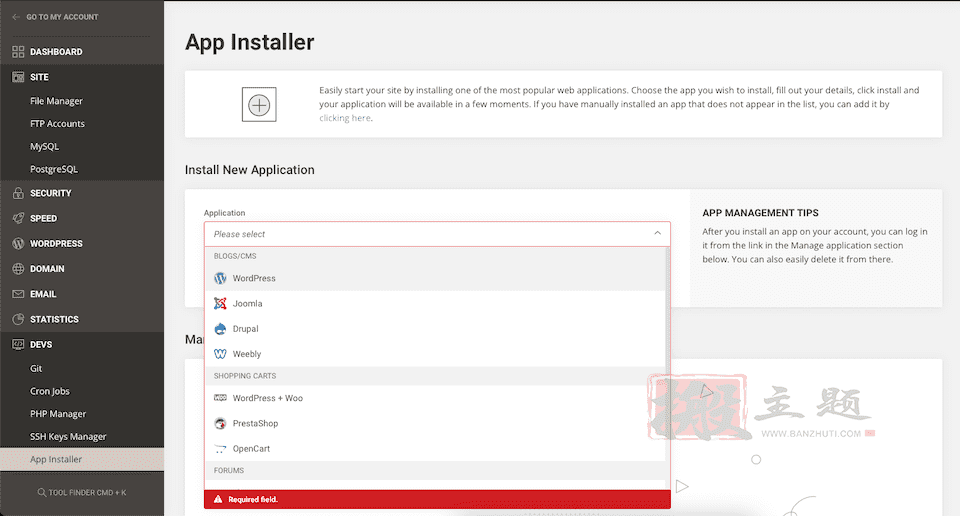Screen dimensions: 960x516
Task: Select PrestaShop option
Action: [435, 423]
